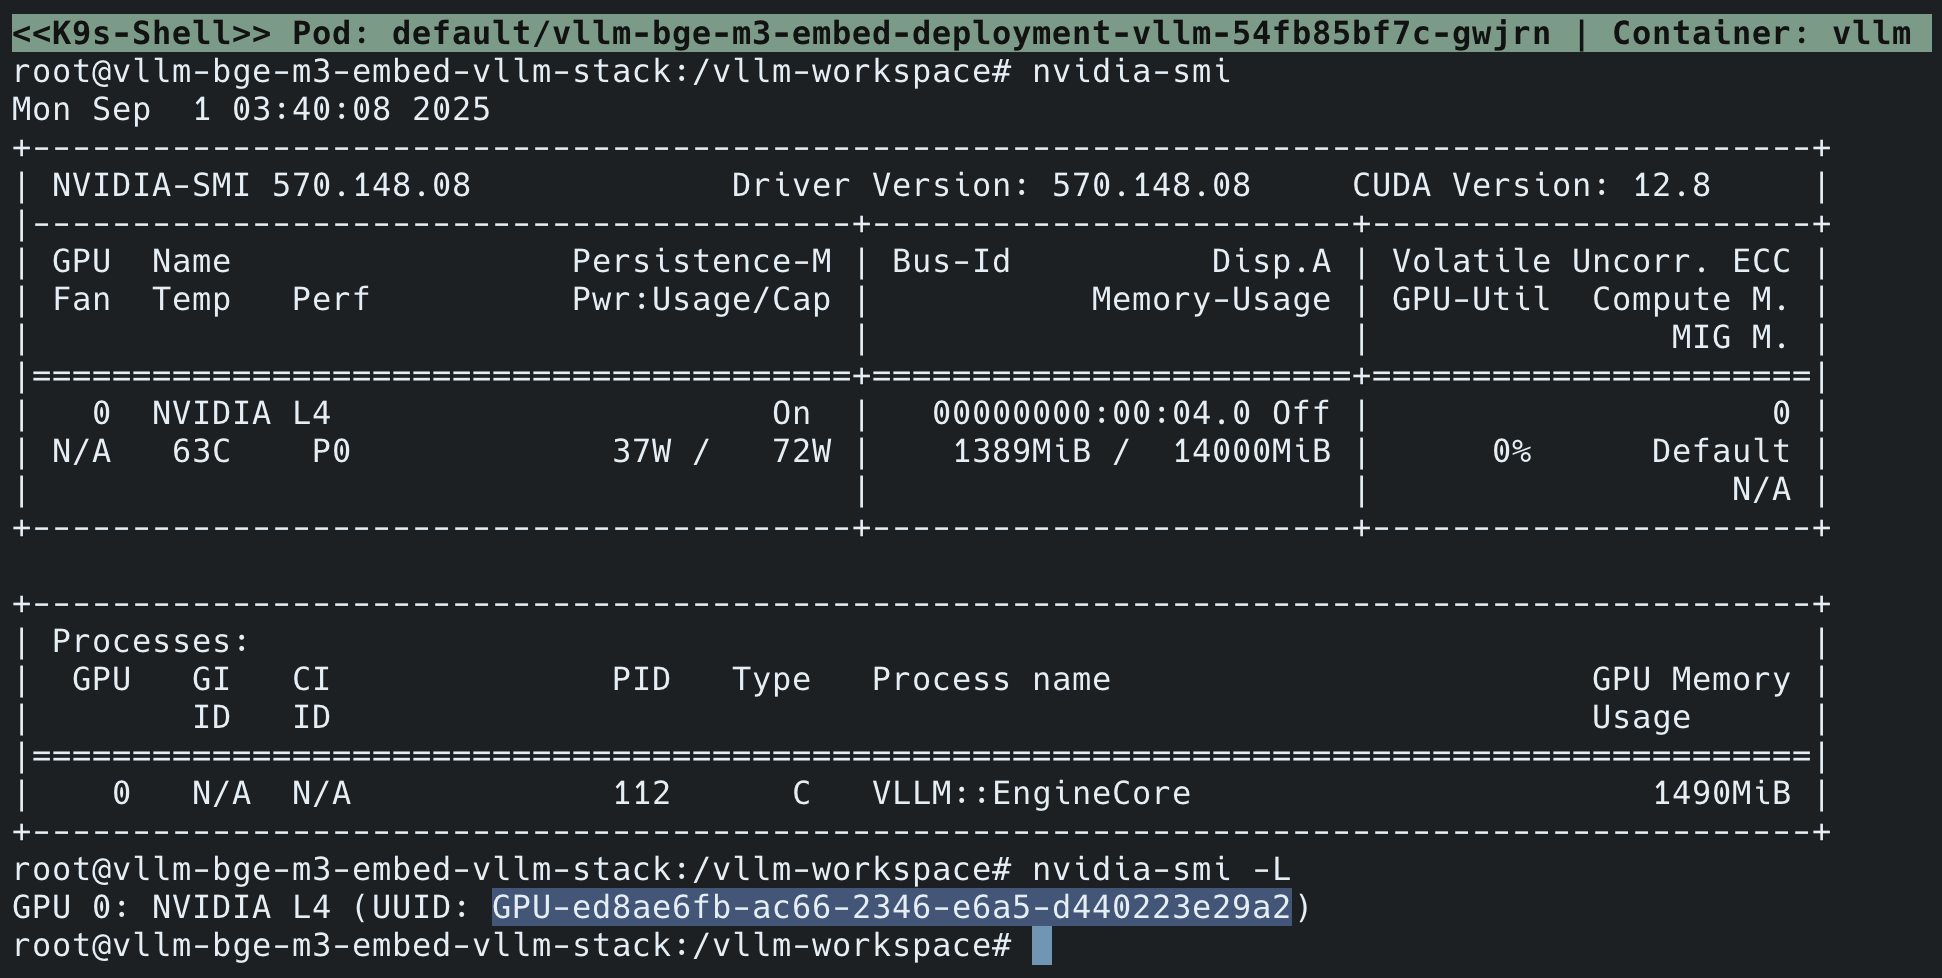Click the 'Type' column header

pos(771,680)
